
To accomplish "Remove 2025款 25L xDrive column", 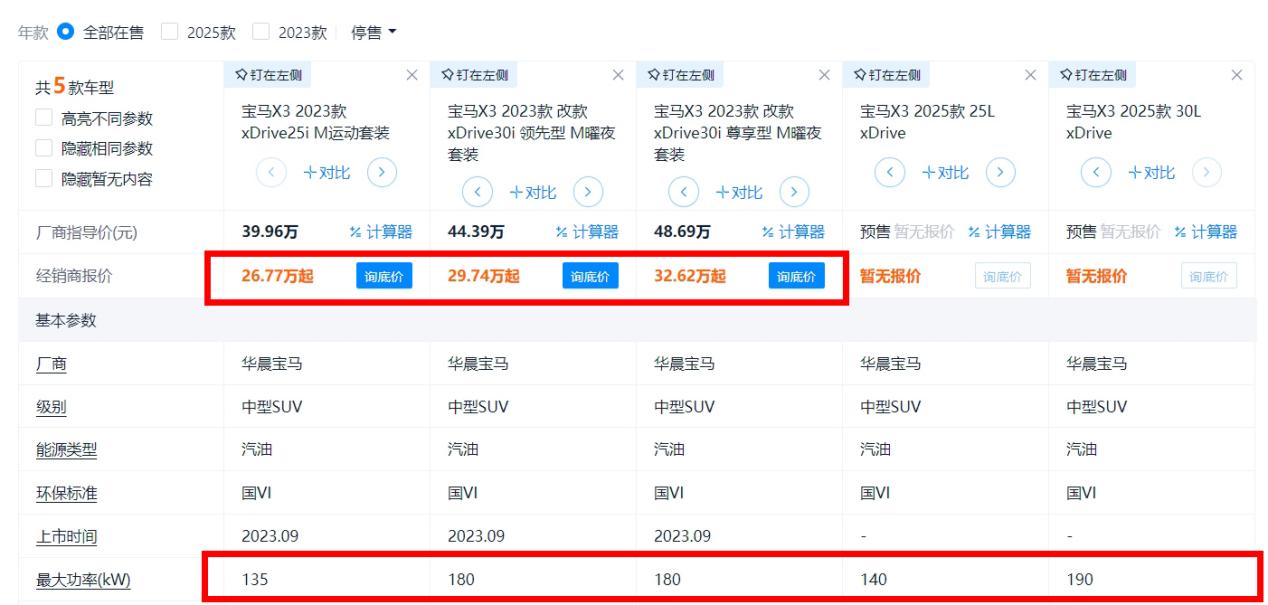I will click(x=1031, y=75).
